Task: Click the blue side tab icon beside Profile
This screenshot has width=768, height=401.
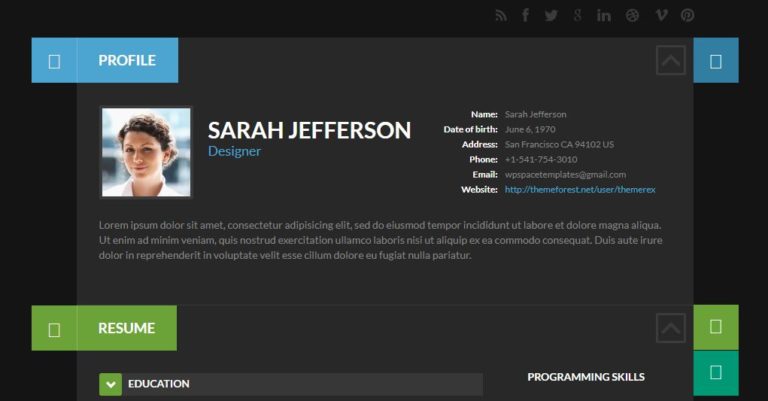Action: pos(716,61)
